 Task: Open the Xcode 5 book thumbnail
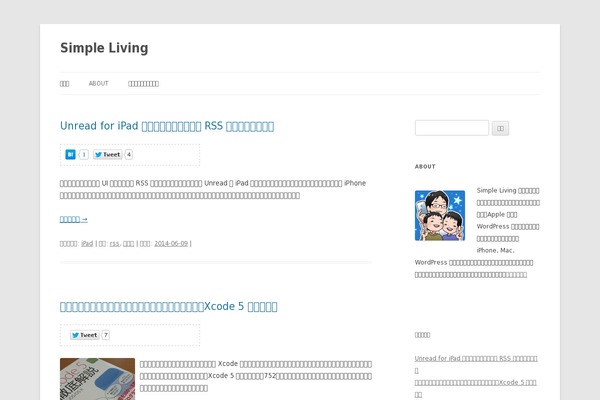click(97, 379)
